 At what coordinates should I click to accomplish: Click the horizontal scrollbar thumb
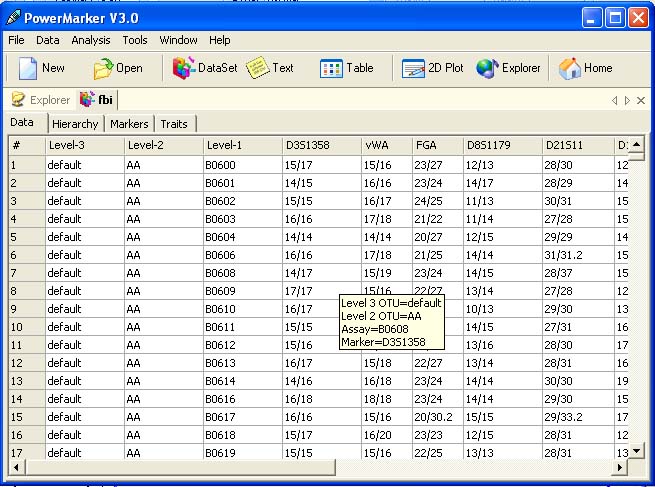pyautogui.click(x=180, y=467)
